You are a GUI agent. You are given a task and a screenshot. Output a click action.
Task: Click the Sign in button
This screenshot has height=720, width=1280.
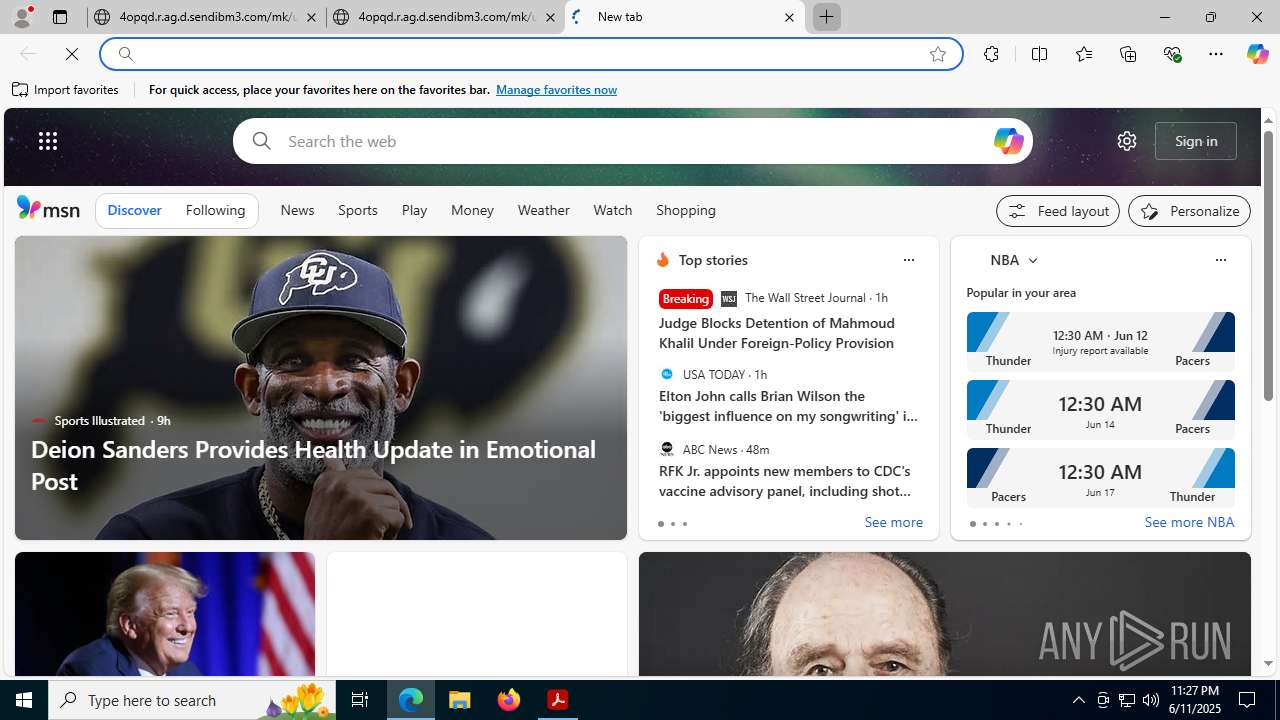click(x=1196, y=141)
